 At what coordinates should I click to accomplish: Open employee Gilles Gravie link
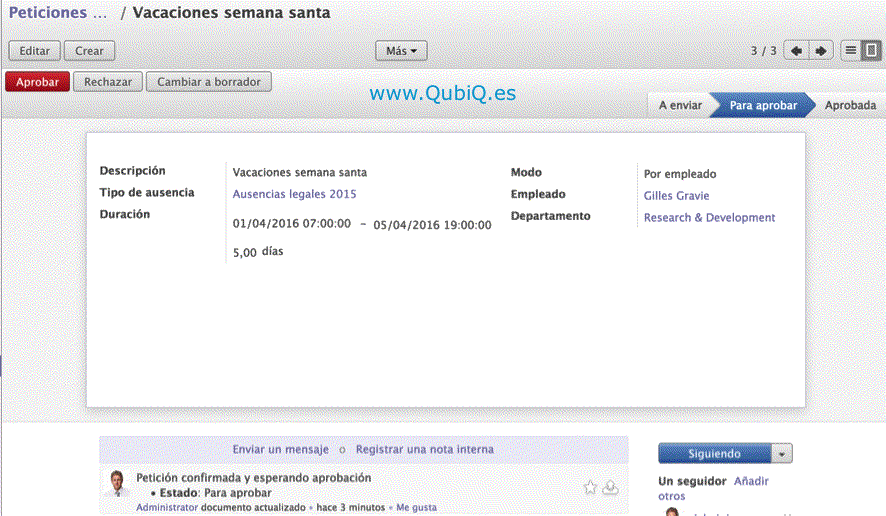click(x=676, y=196)
